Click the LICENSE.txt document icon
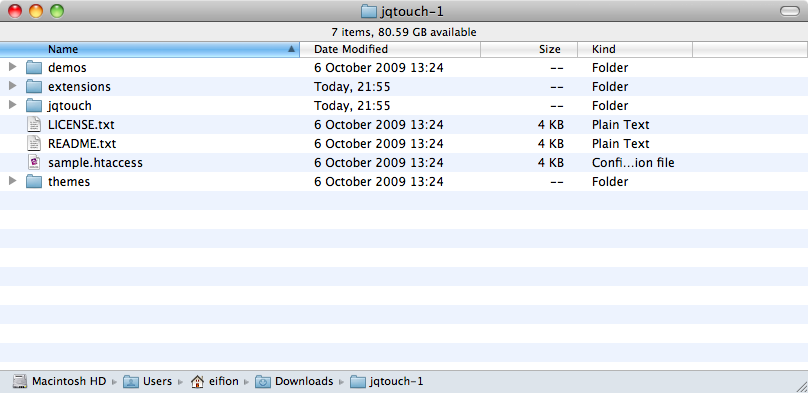The width and height of the screenshot is (808, 393). click(x=33, y=125)
